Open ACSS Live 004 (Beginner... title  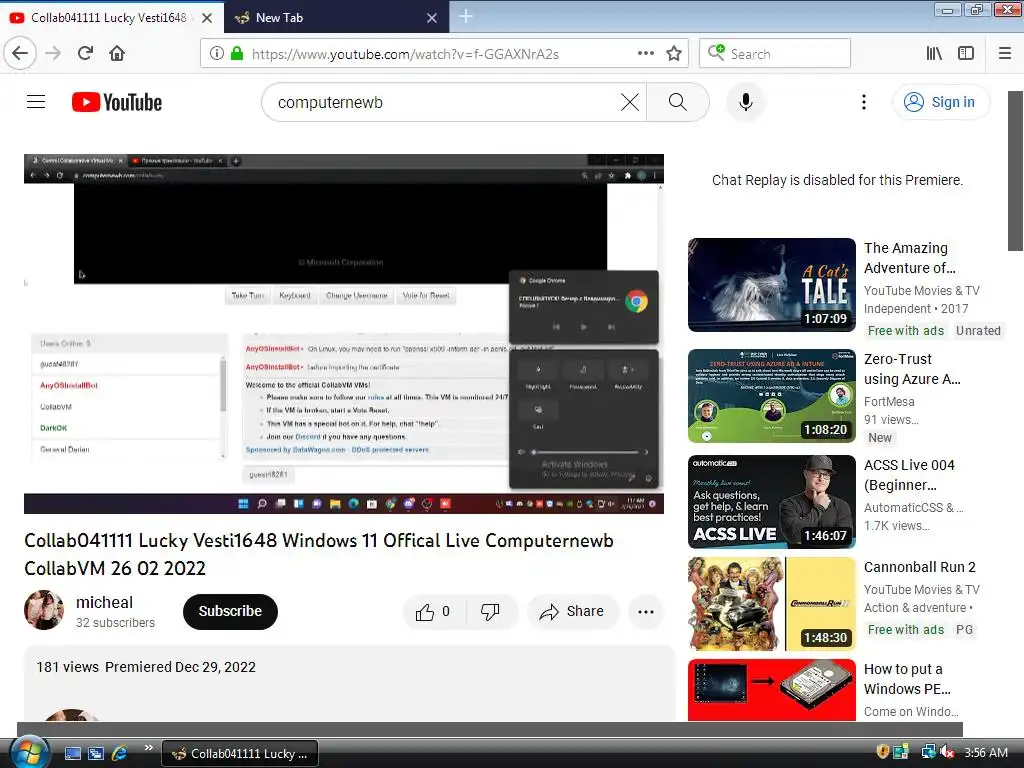(x=909, y=475)
